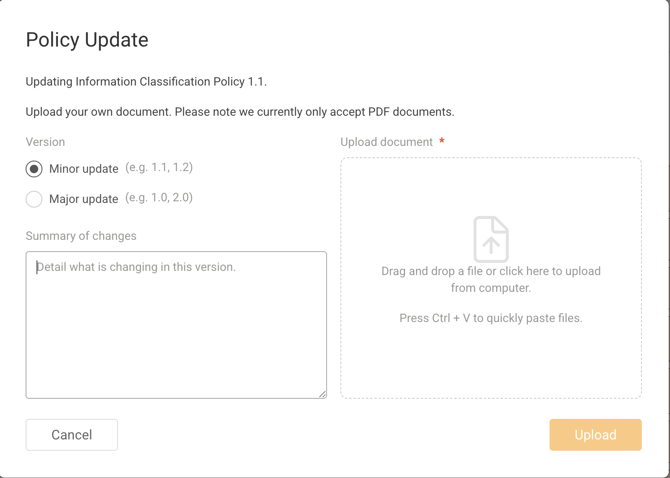The image size is (670, 478).
Task: Focus the Summary of changes text area
Action: pyautogui.click(x=176, y=325)
